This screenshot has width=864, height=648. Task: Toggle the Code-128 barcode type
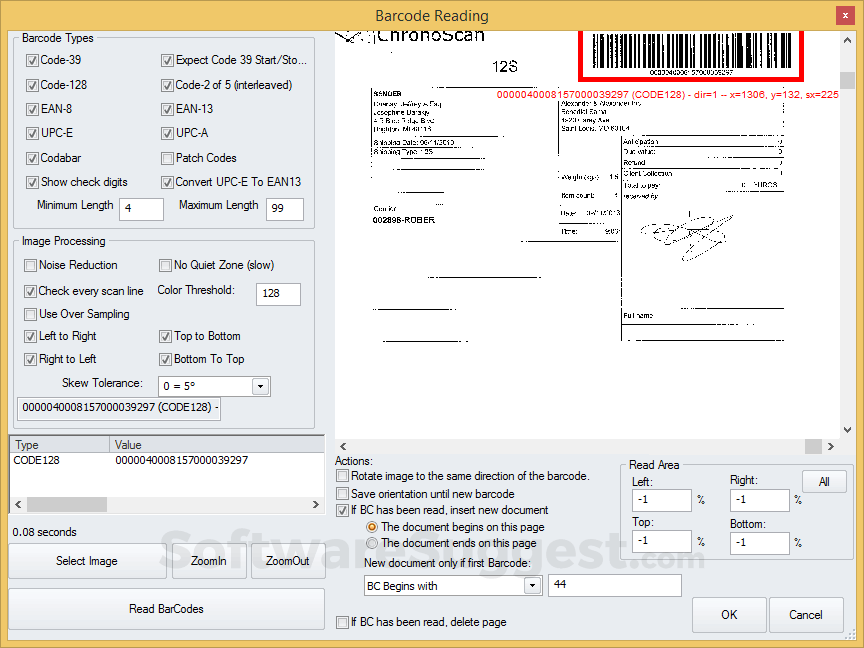coord(32,85)
